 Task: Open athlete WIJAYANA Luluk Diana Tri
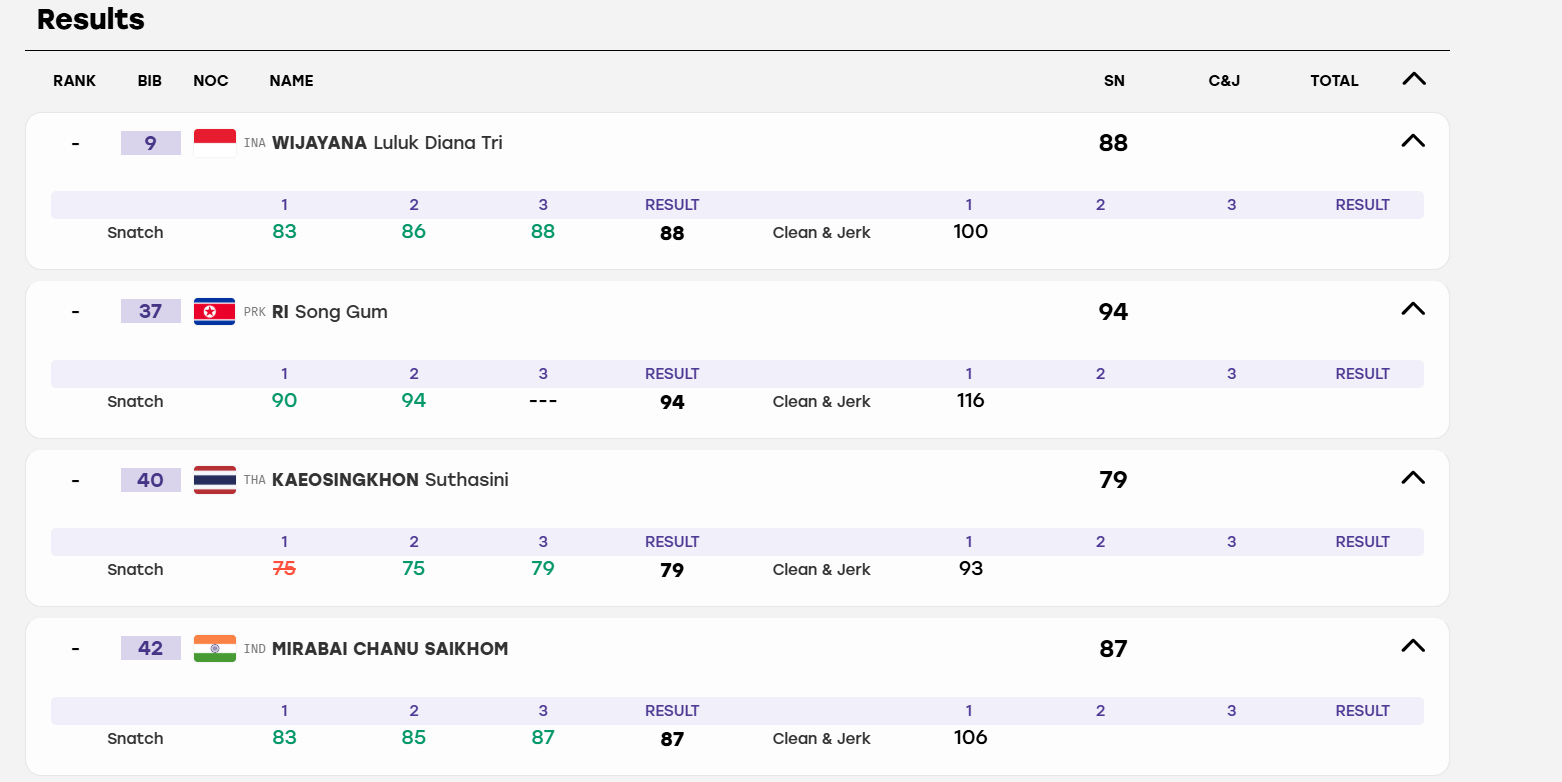387,143
